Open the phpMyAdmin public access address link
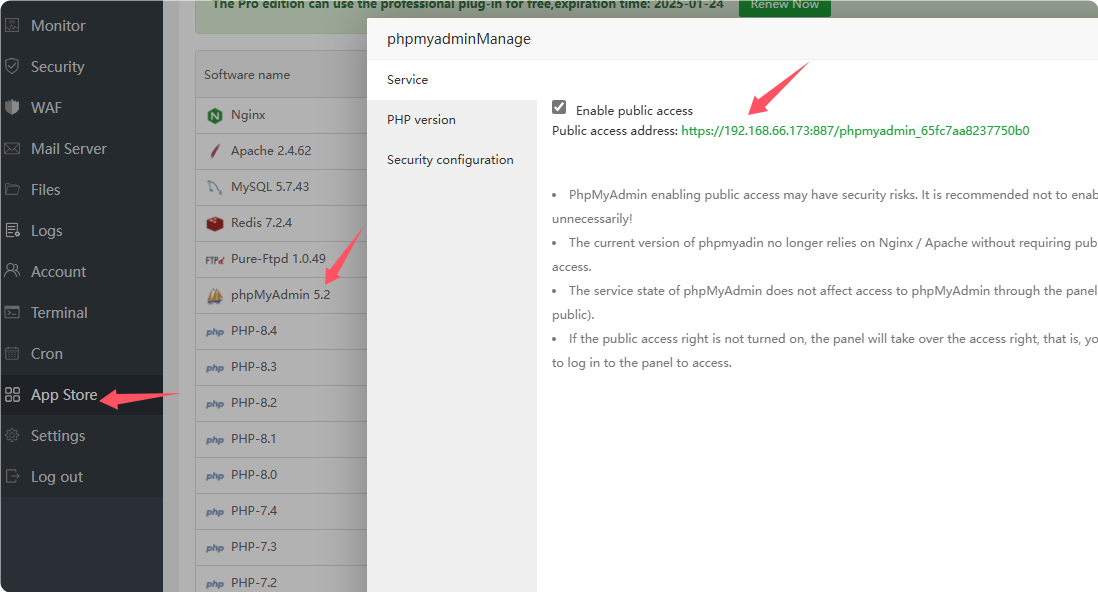The width and height of the screenshot is (1098, 592). tap(855, 130)
